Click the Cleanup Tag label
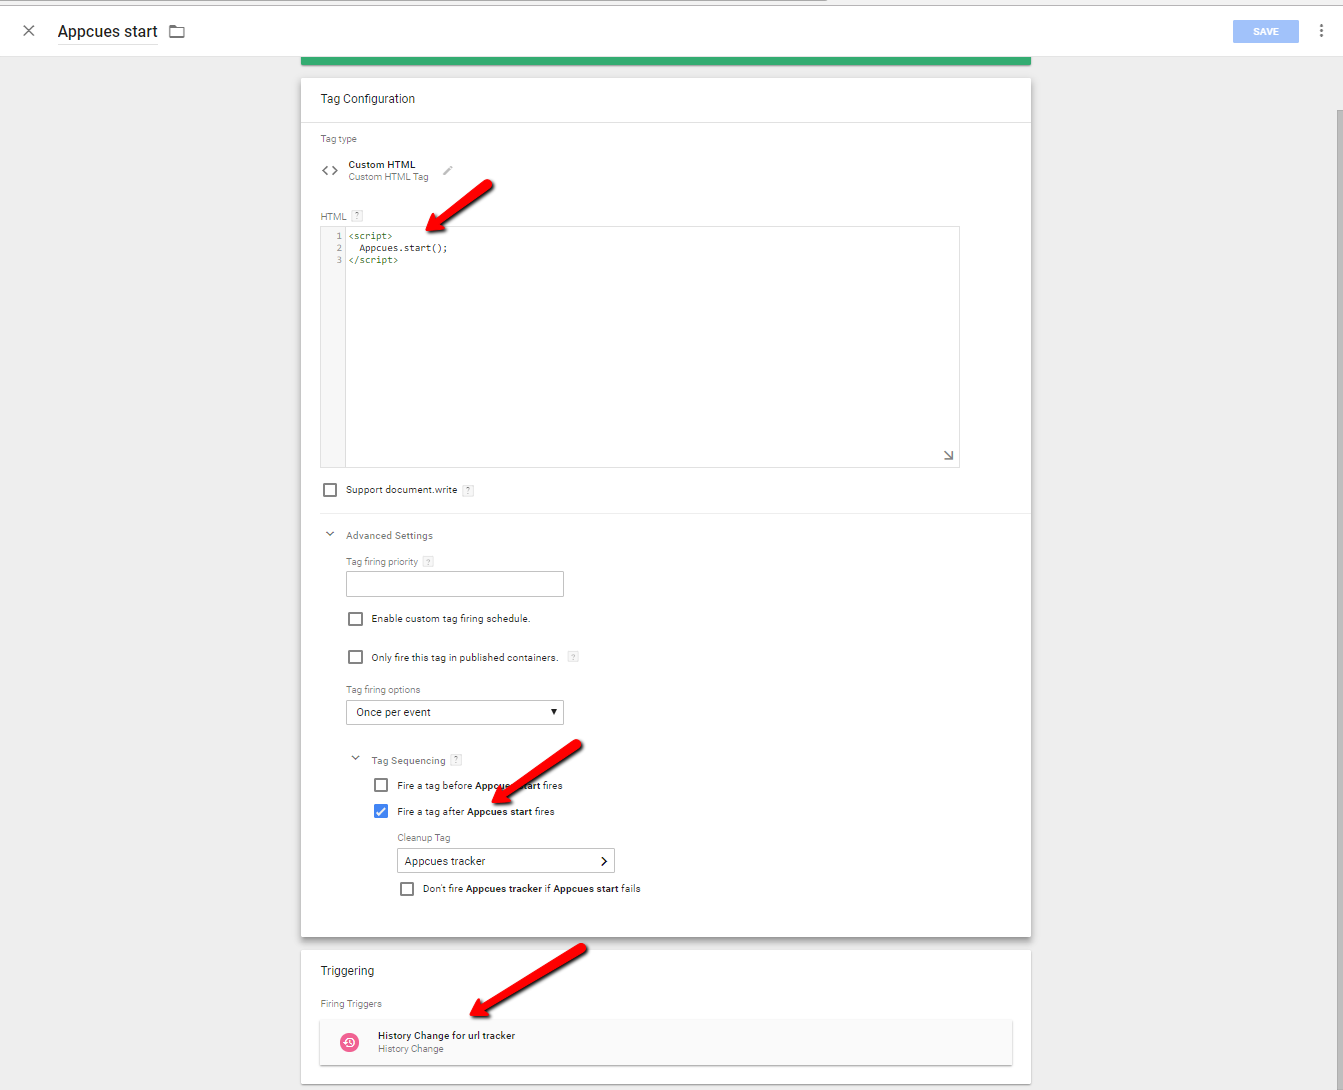1343x1090 pixels. (x=424, y=838)
